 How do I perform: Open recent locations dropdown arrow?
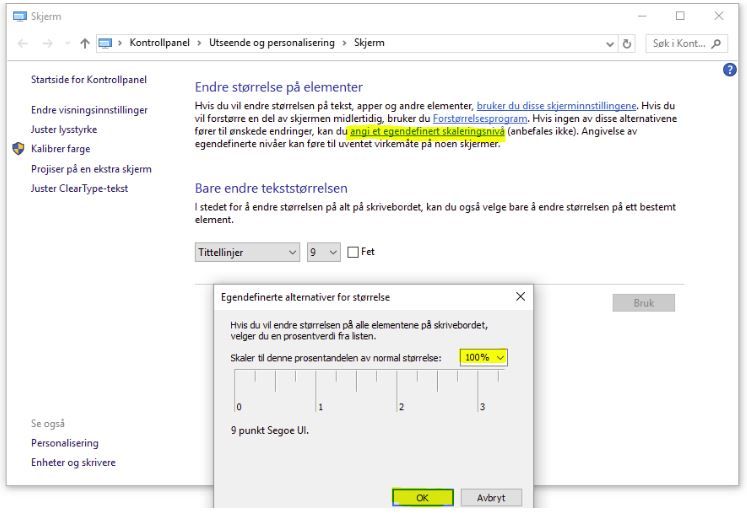[x=67, y=43]
